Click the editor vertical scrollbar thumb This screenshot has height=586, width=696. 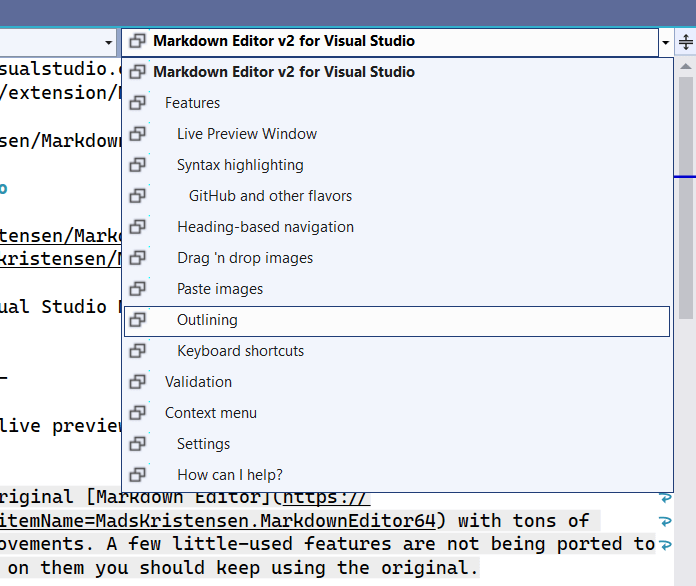click(x=686, y=198)
